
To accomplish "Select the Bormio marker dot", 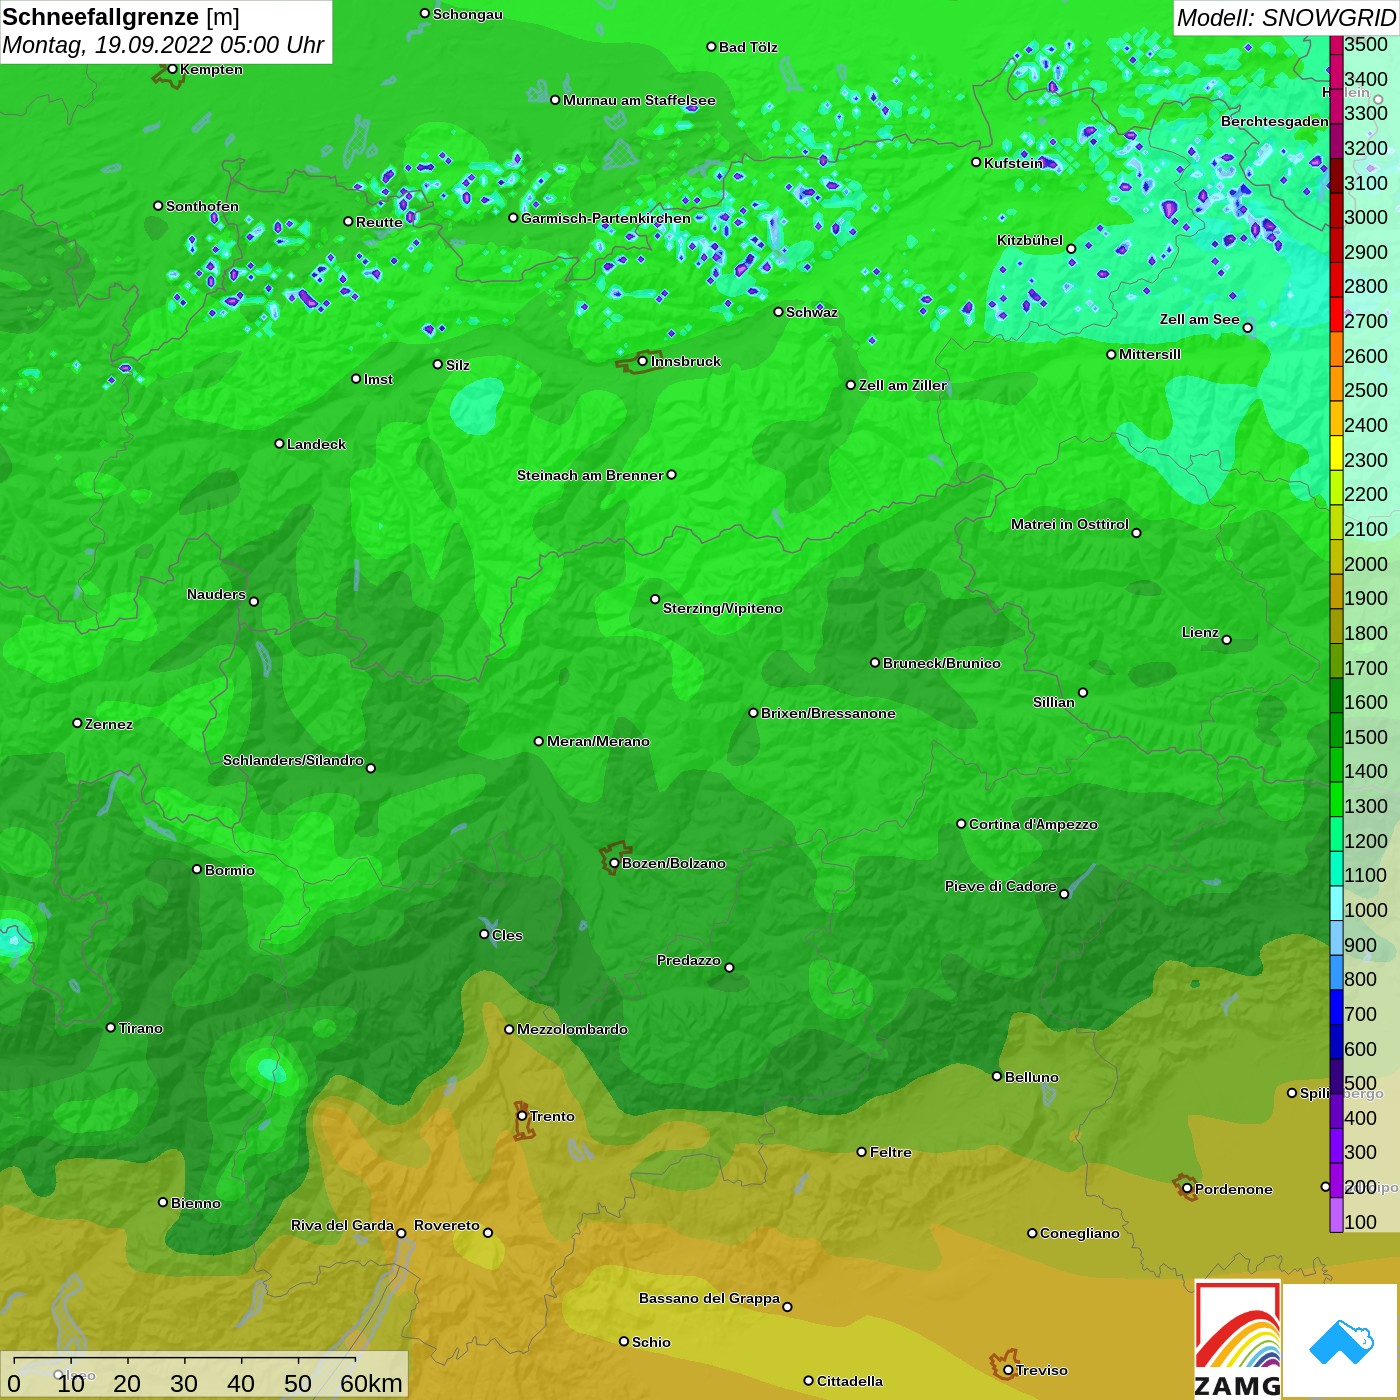I will click(197, 869).
